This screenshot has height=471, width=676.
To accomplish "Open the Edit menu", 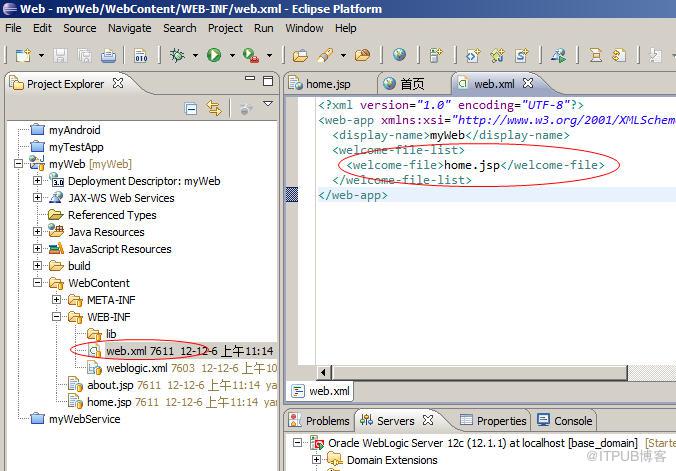I will [x=42, y=28].
